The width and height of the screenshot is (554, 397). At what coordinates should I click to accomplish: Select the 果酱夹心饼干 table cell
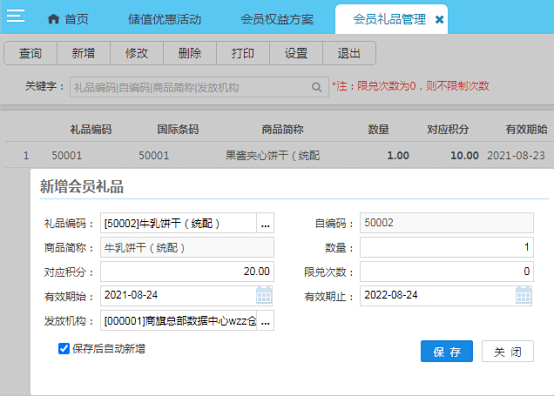(273, 155)
